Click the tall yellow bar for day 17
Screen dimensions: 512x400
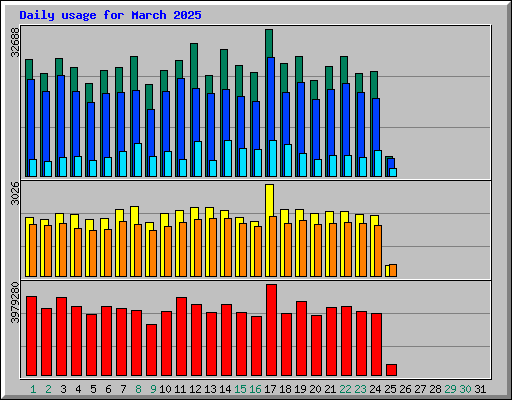pyautogui.click(x=269, y=200)
